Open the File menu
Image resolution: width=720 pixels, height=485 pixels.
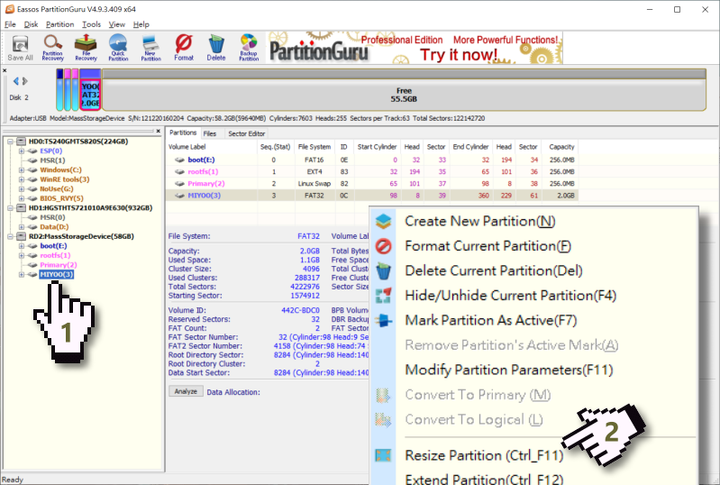[x=10, y=24]
